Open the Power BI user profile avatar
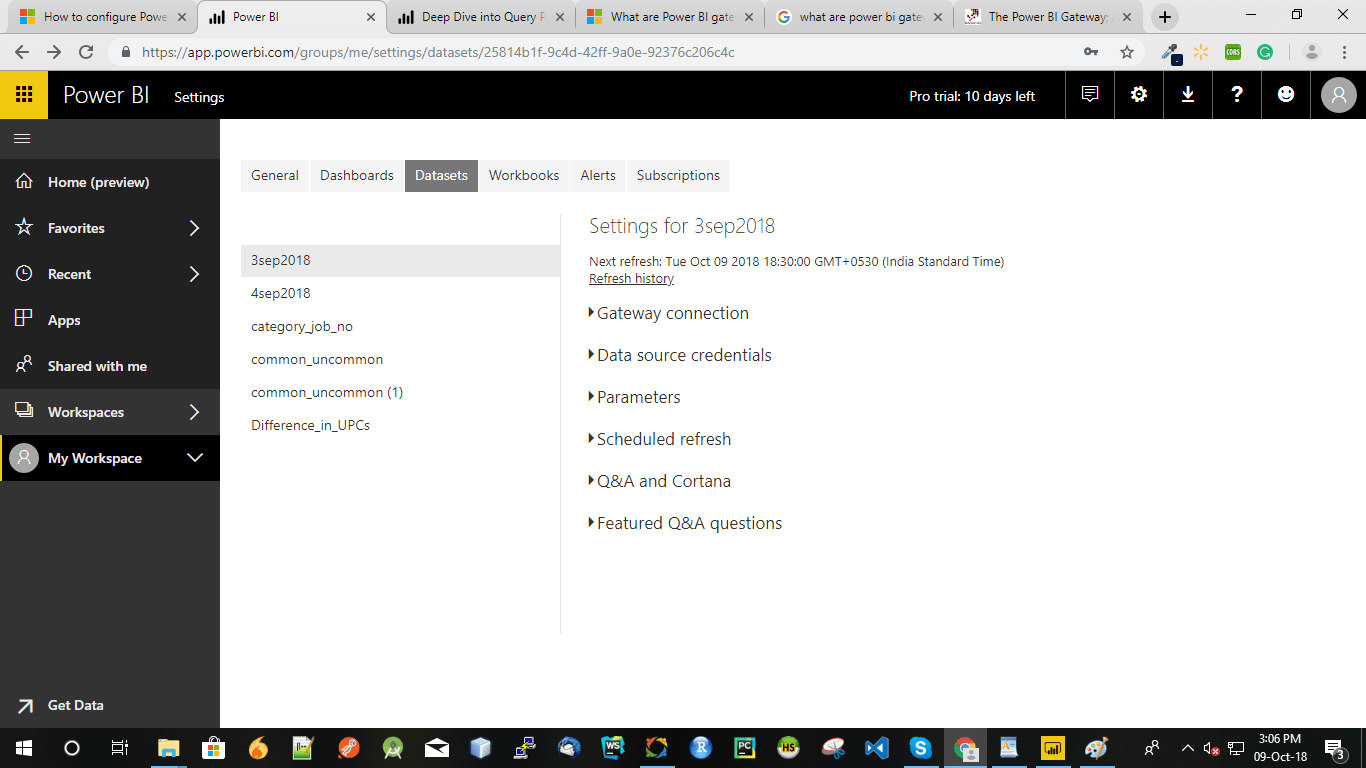Image resolution: width=1366 pixels, height=768 pixels. point(1338,95)
